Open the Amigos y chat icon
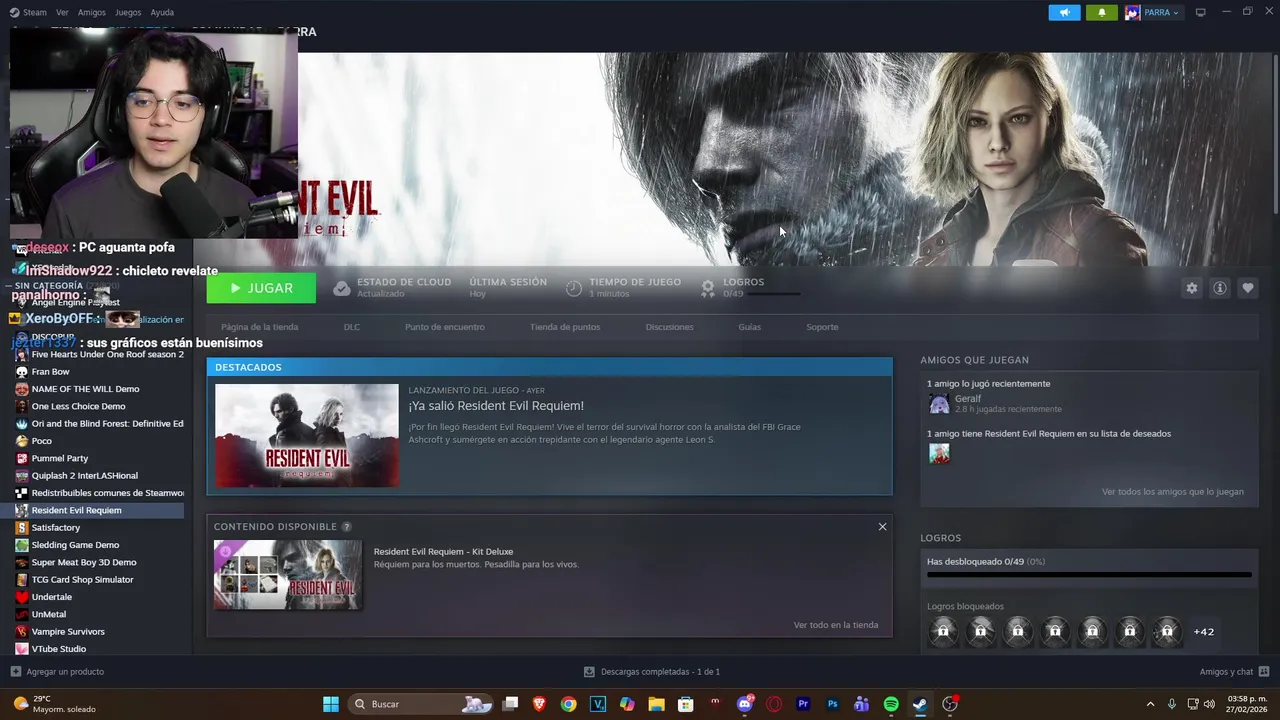The width and height of the screenshot is (1280, 720). [x=1264, y=671]
